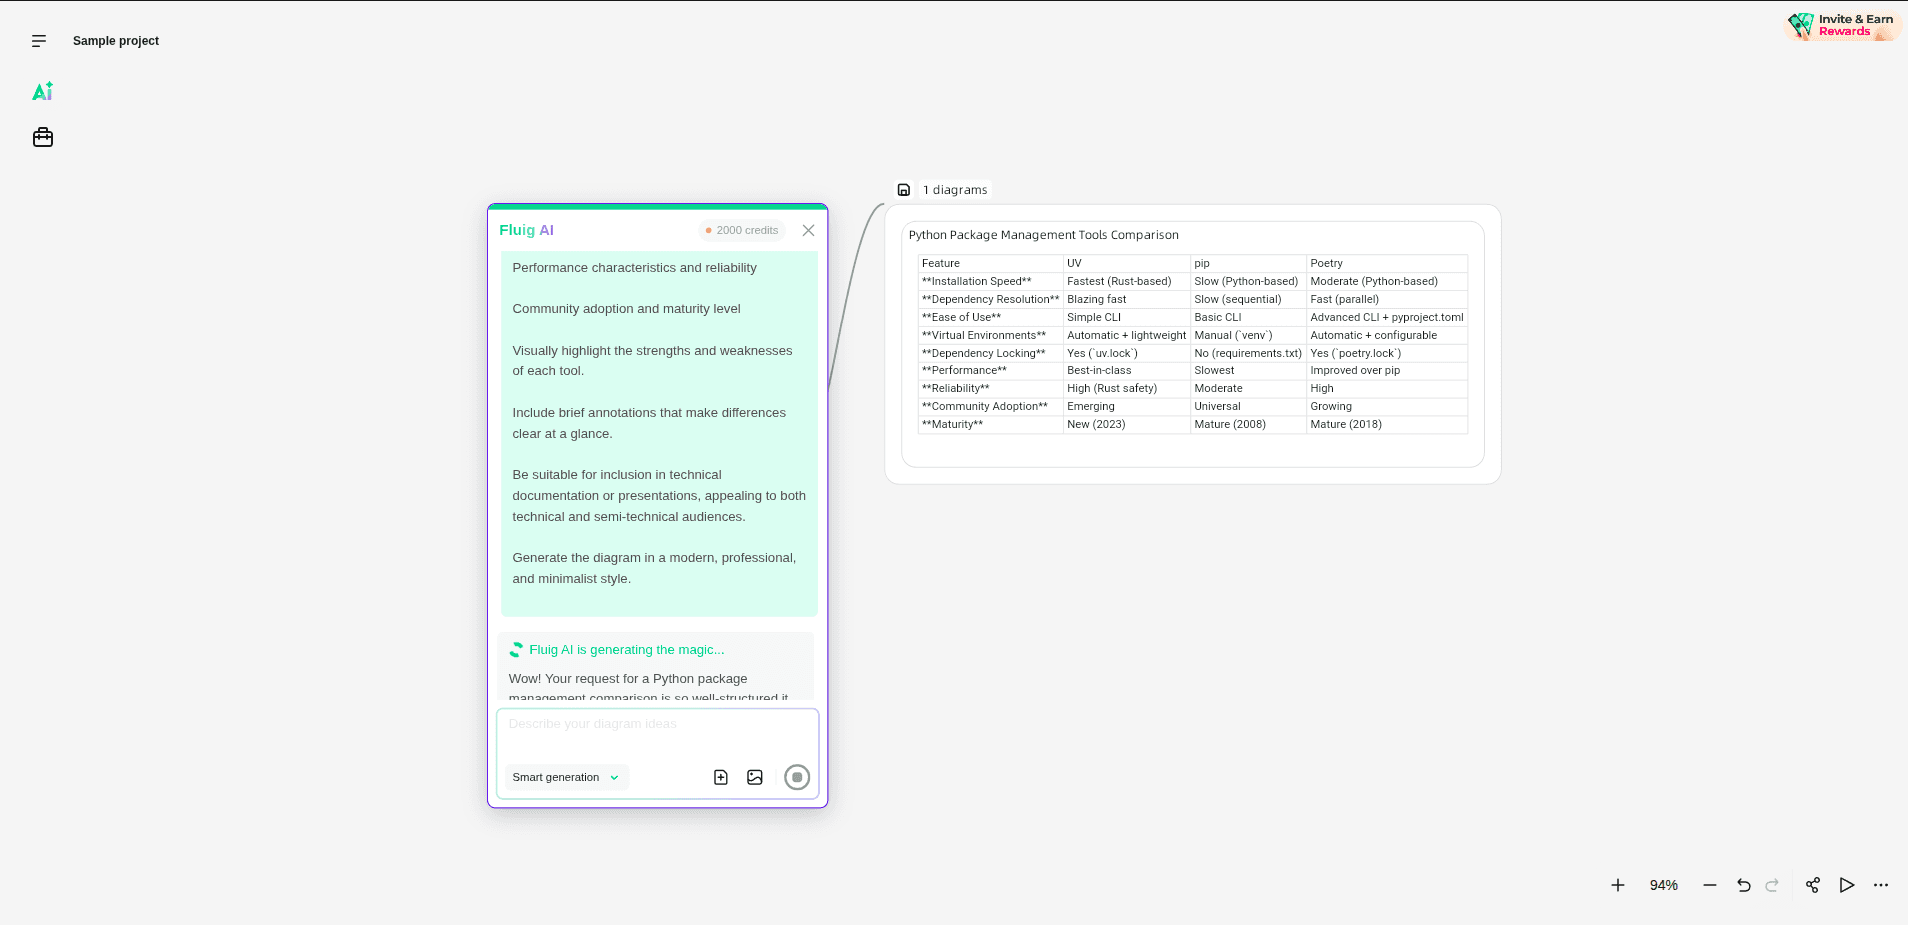Open the share icon
Screen dimensions: 1908x925
(x=1813, y=885)
